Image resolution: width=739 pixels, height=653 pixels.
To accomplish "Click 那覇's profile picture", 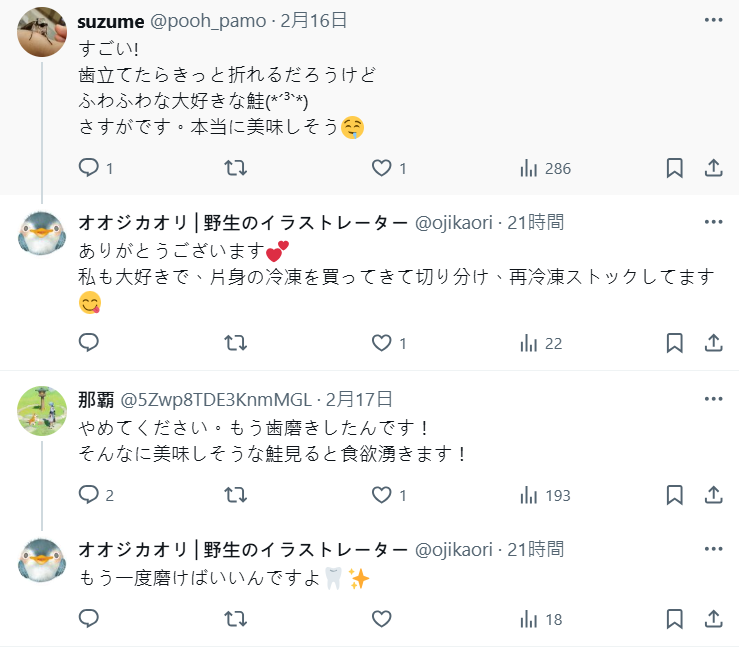I will pos(43,411).
